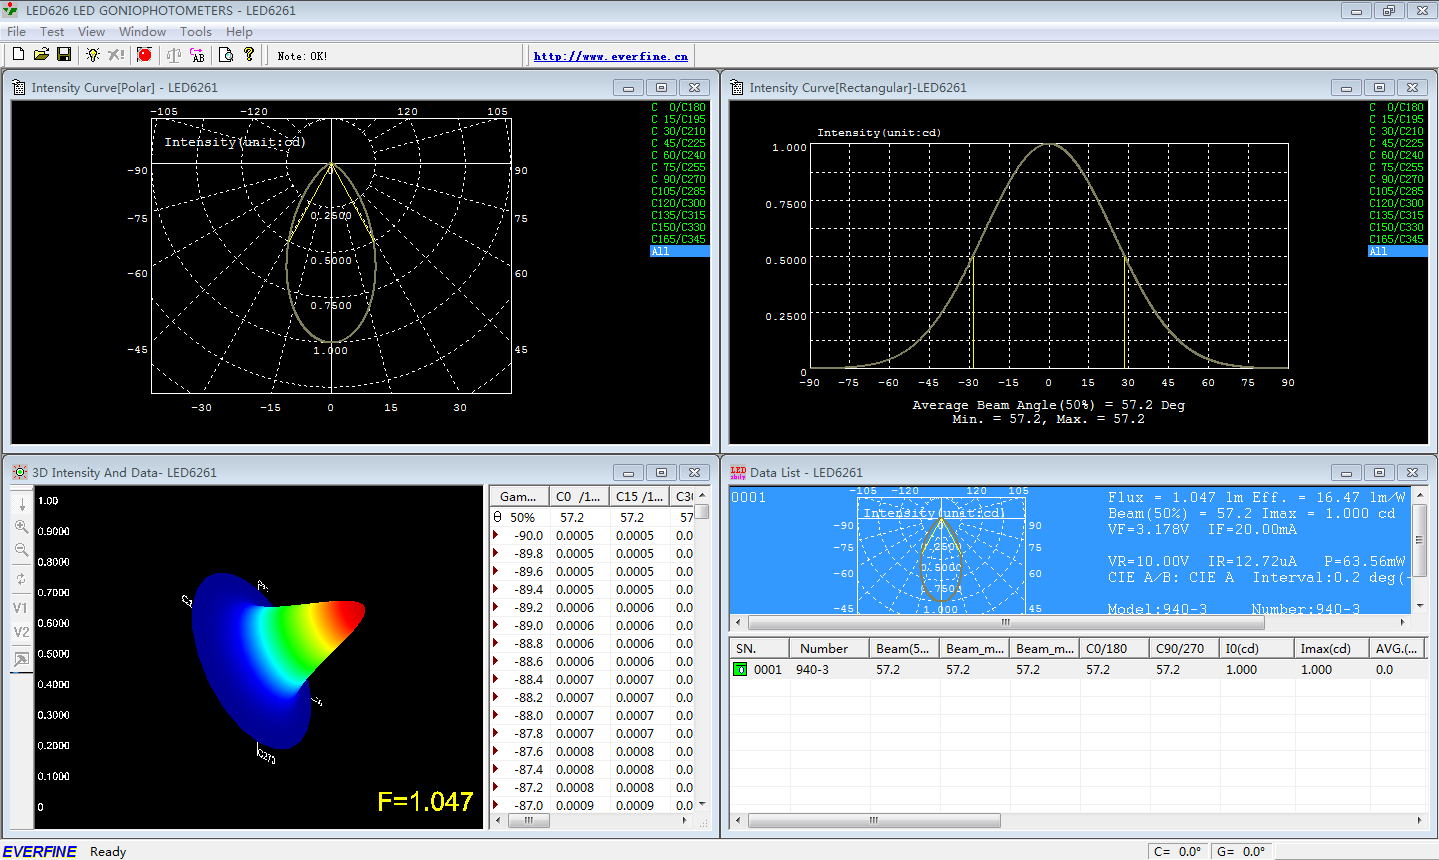Open the everfine.cn website link
Screen dimensions: 1439x860
(610, 56)
